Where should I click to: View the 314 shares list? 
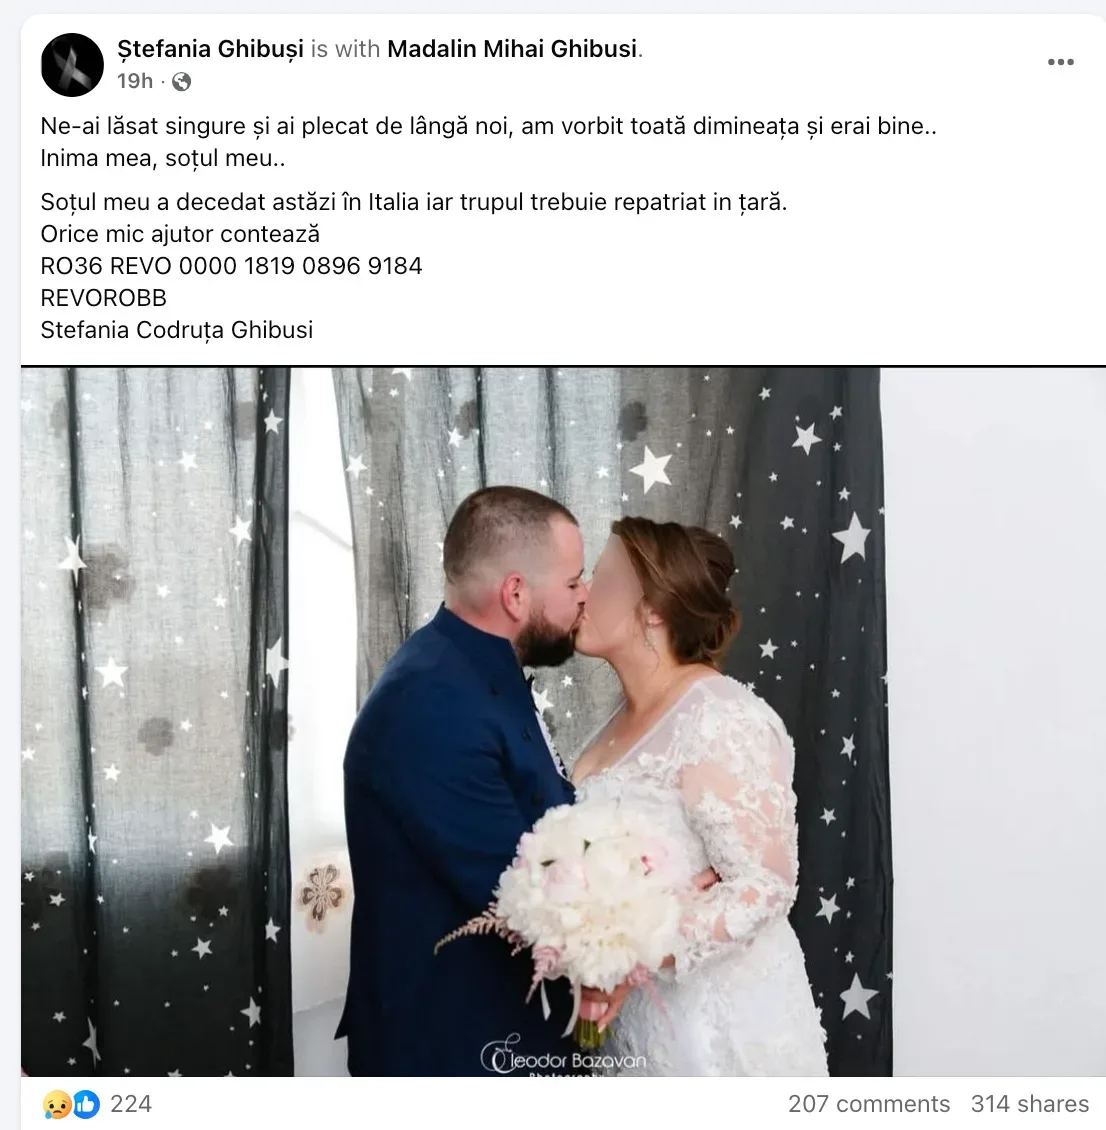click(x=1030, y=1104)
